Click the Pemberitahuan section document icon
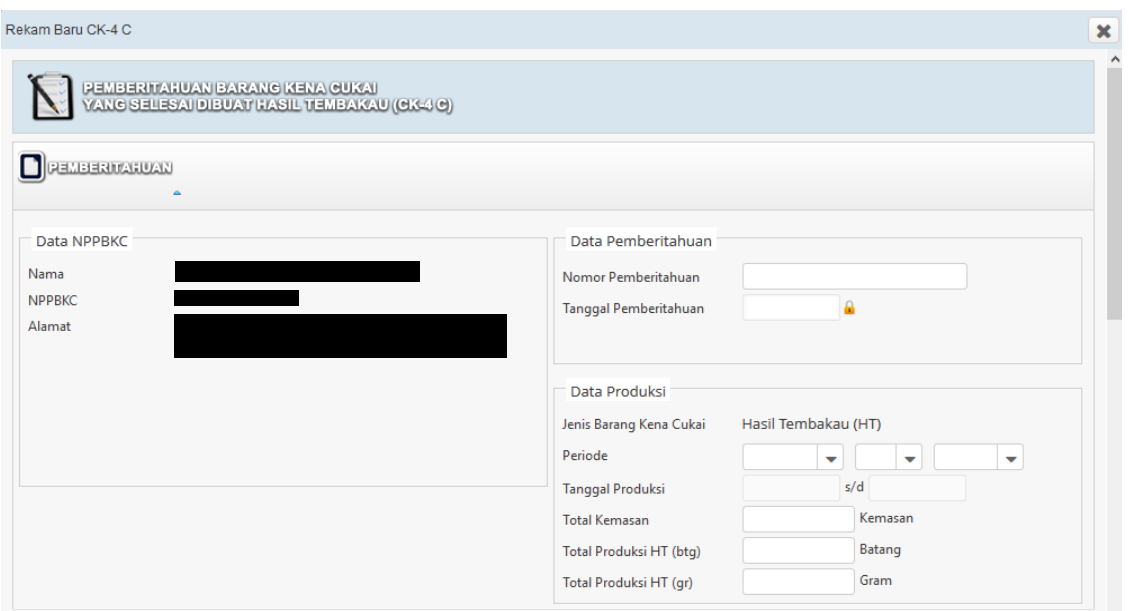 tap(32, 166)
